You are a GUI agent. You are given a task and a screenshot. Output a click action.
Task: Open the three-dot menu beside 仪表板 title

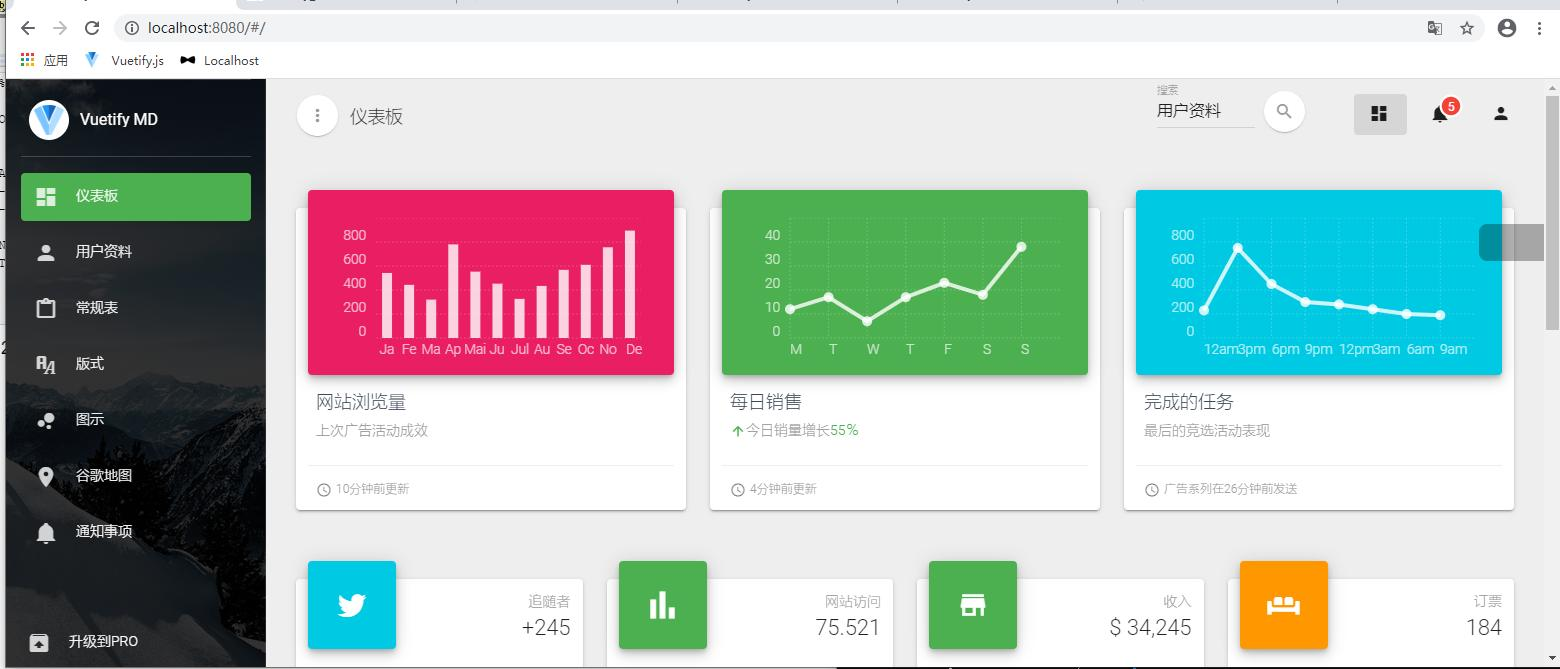click(x=317, y=115)
